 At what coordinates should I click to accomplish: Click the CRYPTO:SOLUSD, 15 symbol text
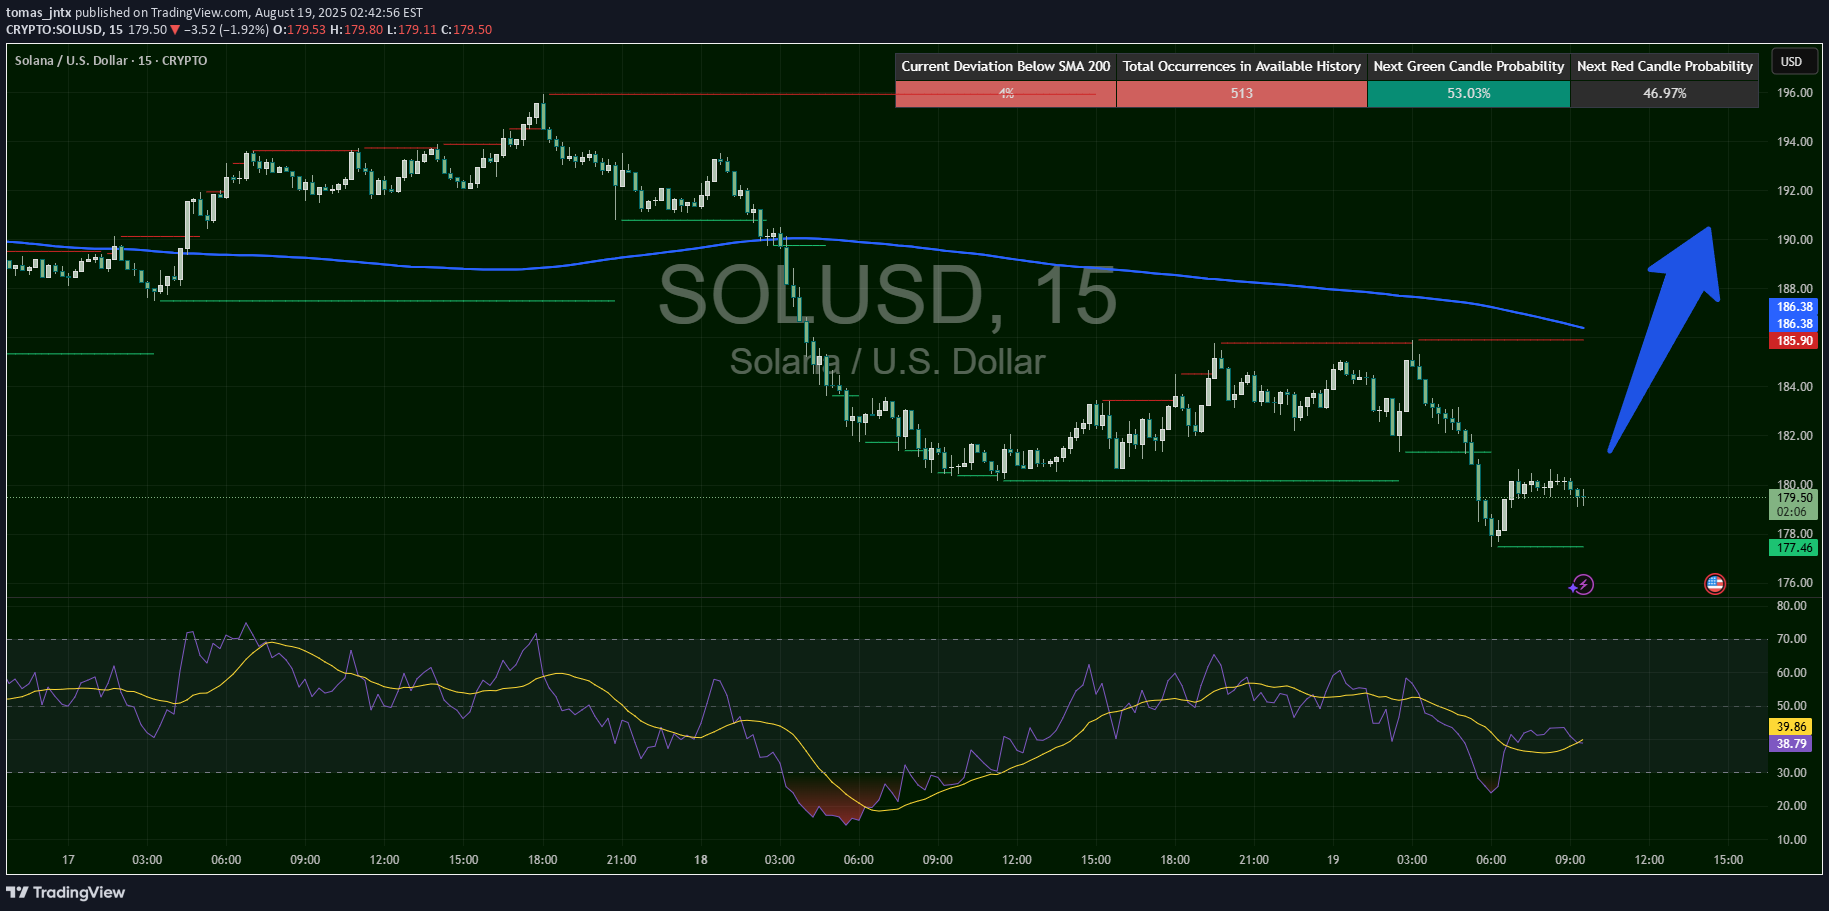[64, 30]
